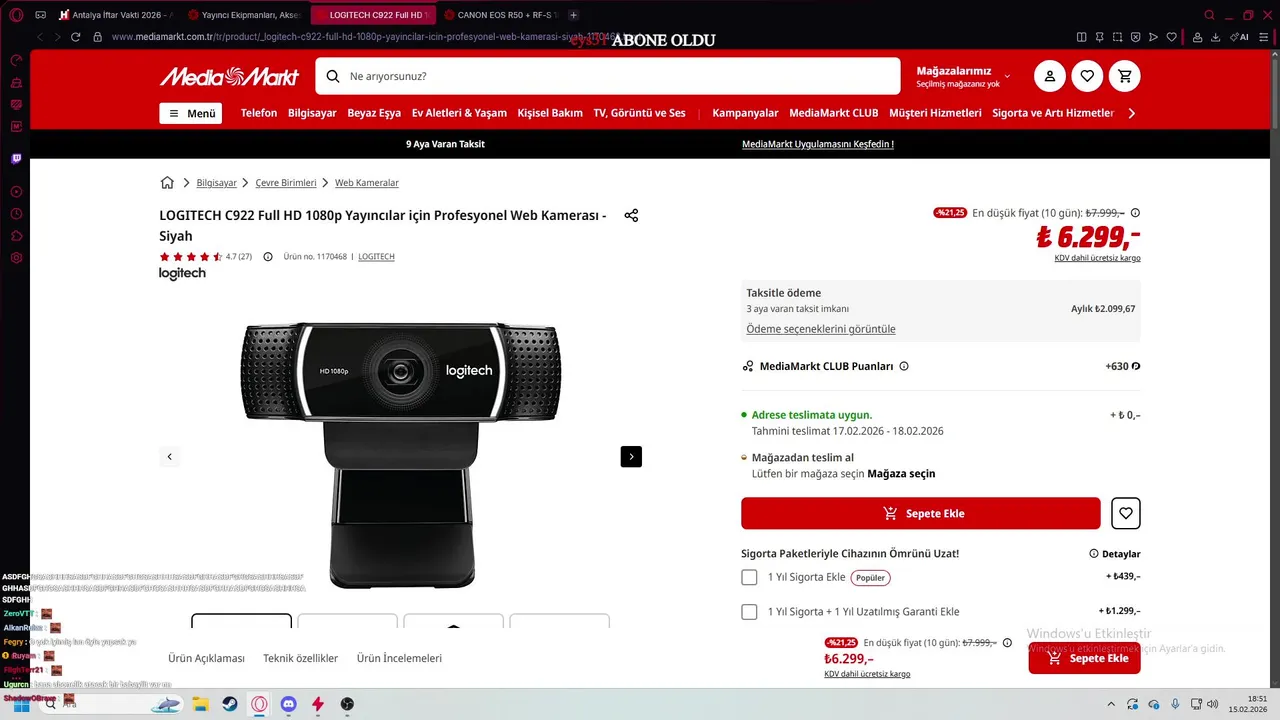
Task: Click the Ne arıyorsunuz search field
Action: pyautogui.click(x=608, y=76)
